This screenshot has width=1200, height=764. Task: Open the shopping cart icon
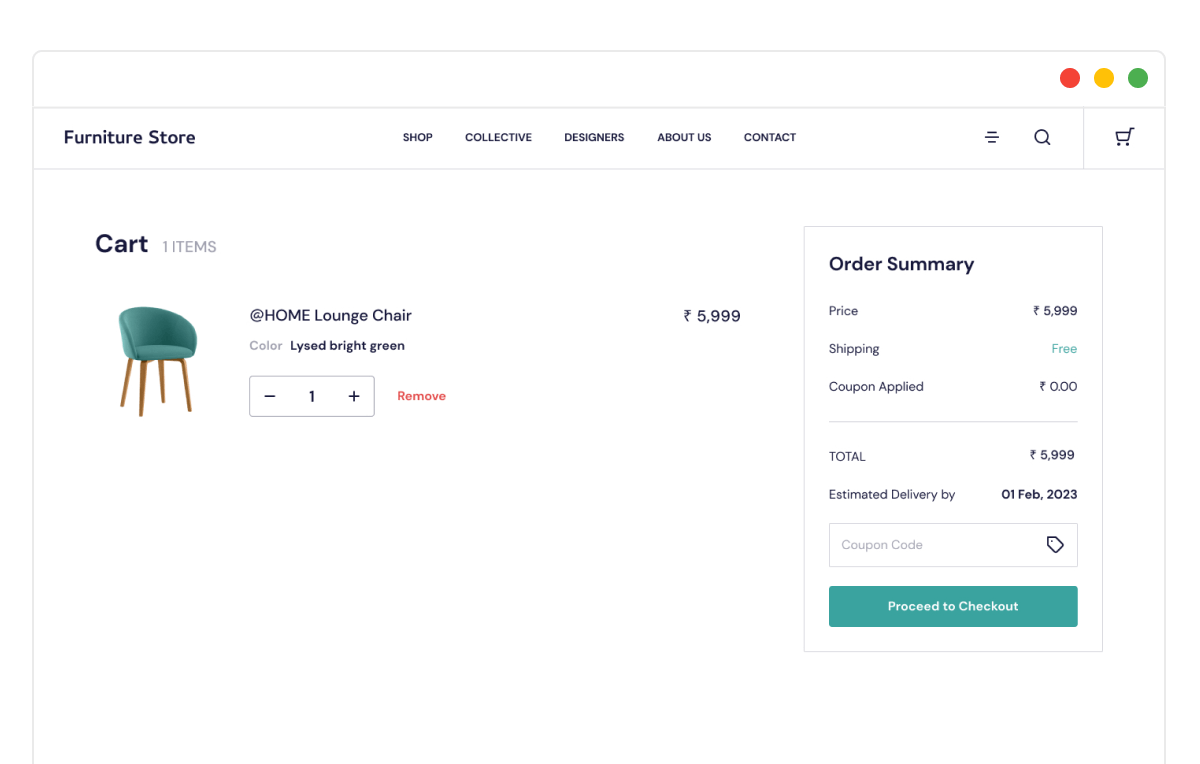[x=1124, y=138]
